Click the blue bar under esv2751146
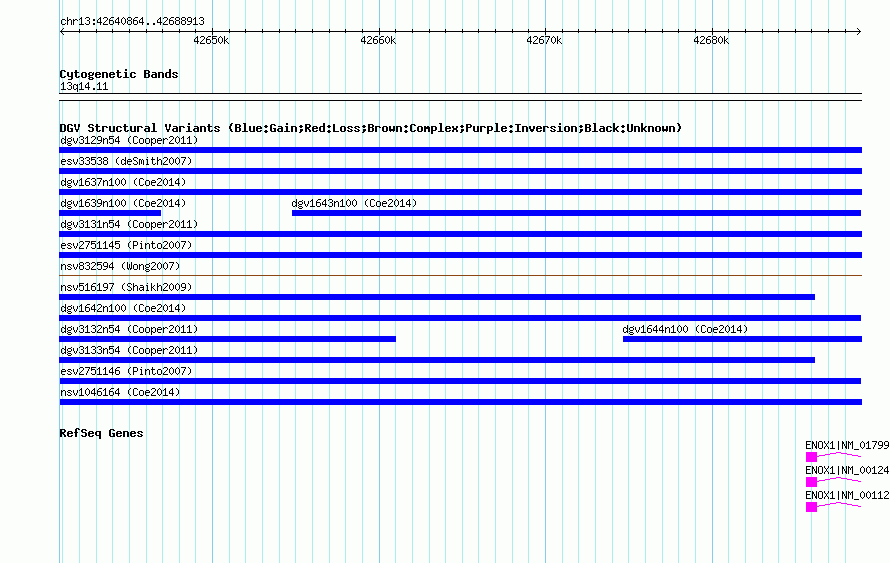Image resolution: width=890 pixels, height=563 pixels. 460,381
